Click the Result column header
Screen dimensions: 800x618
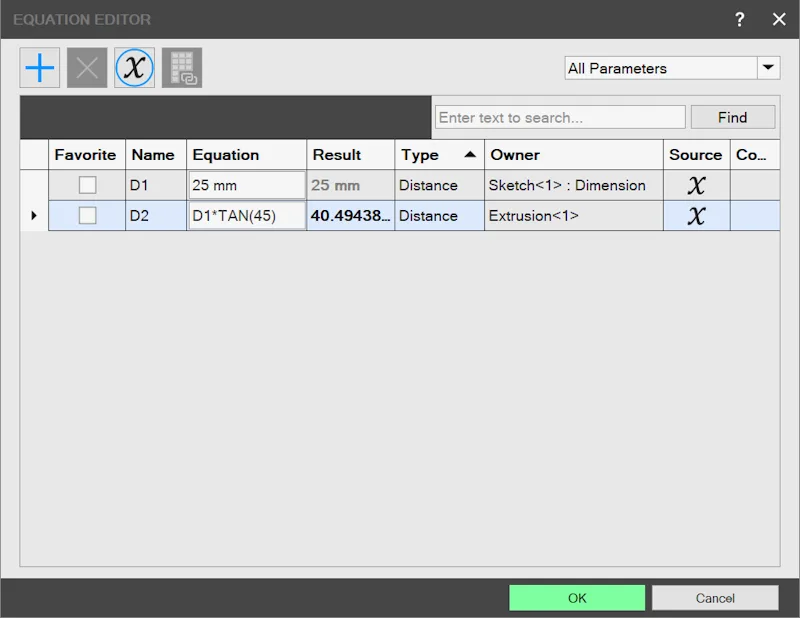(351, 155)
